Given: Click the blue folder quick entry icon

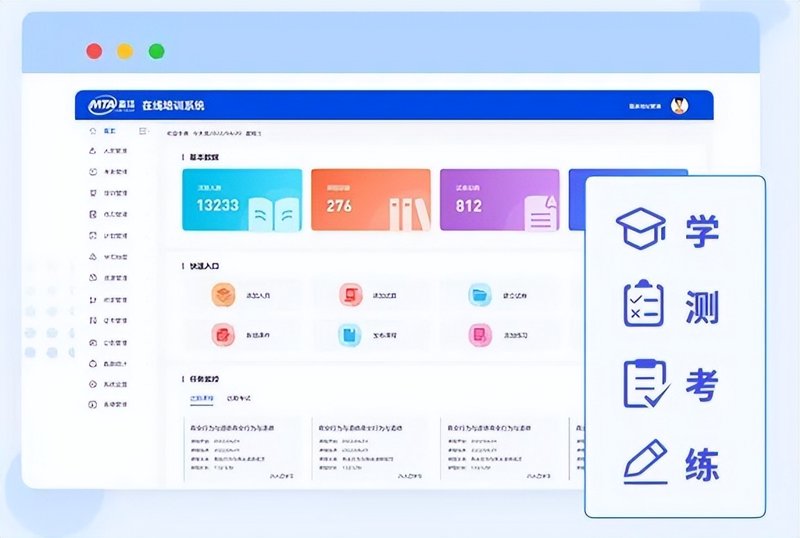Looking at the screenshot, I should click(480, 295).
